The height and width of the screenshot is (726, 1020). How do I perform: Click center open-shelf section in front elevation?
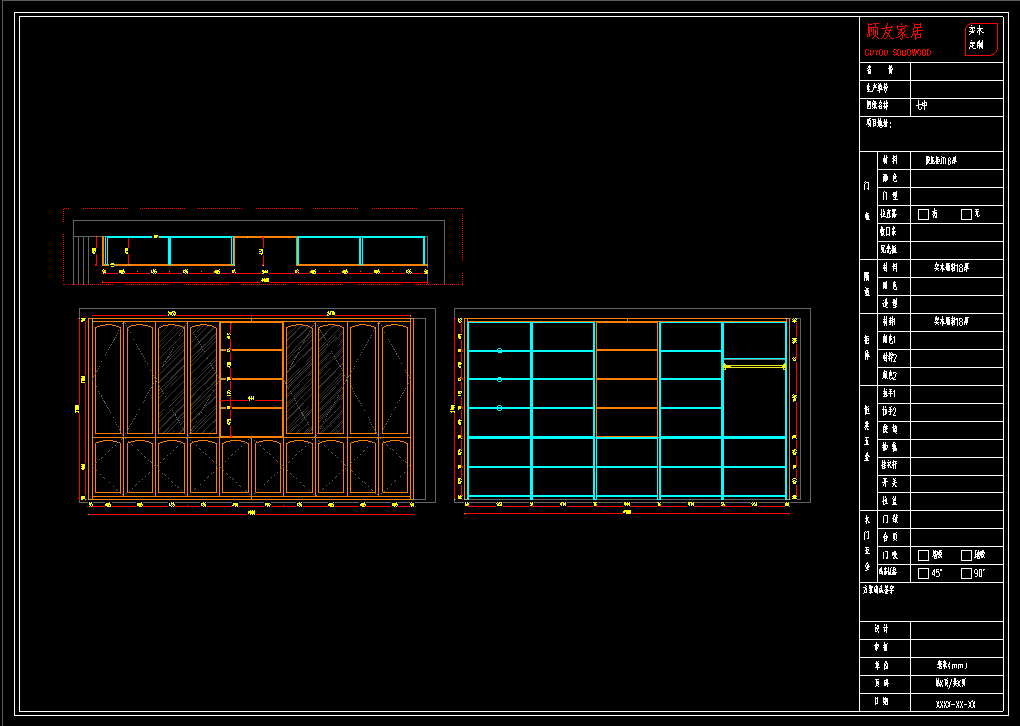pyautogui.click(x=251, y=378)
